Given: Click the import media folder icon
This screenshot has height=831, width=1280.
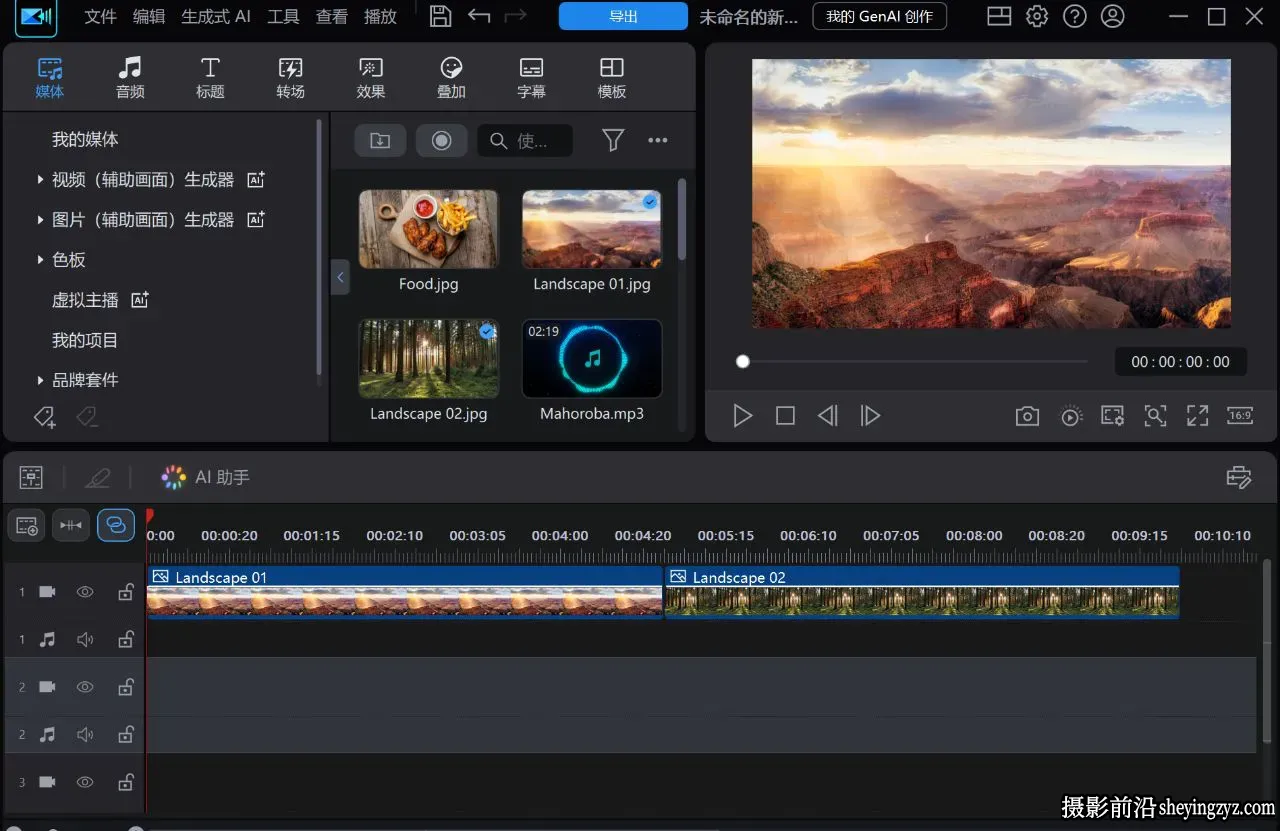Looking at the screenshot, I should (x=380, y=141).
